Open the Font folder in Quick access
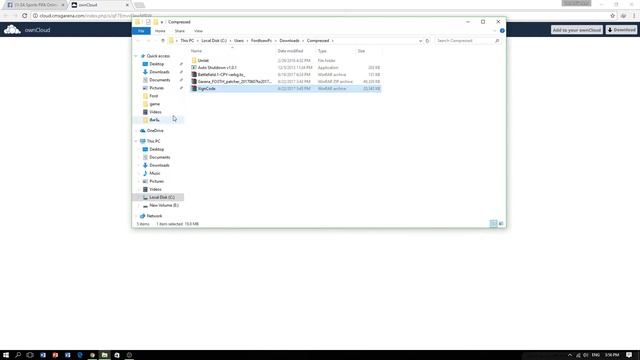 click(x=153, y=96)
